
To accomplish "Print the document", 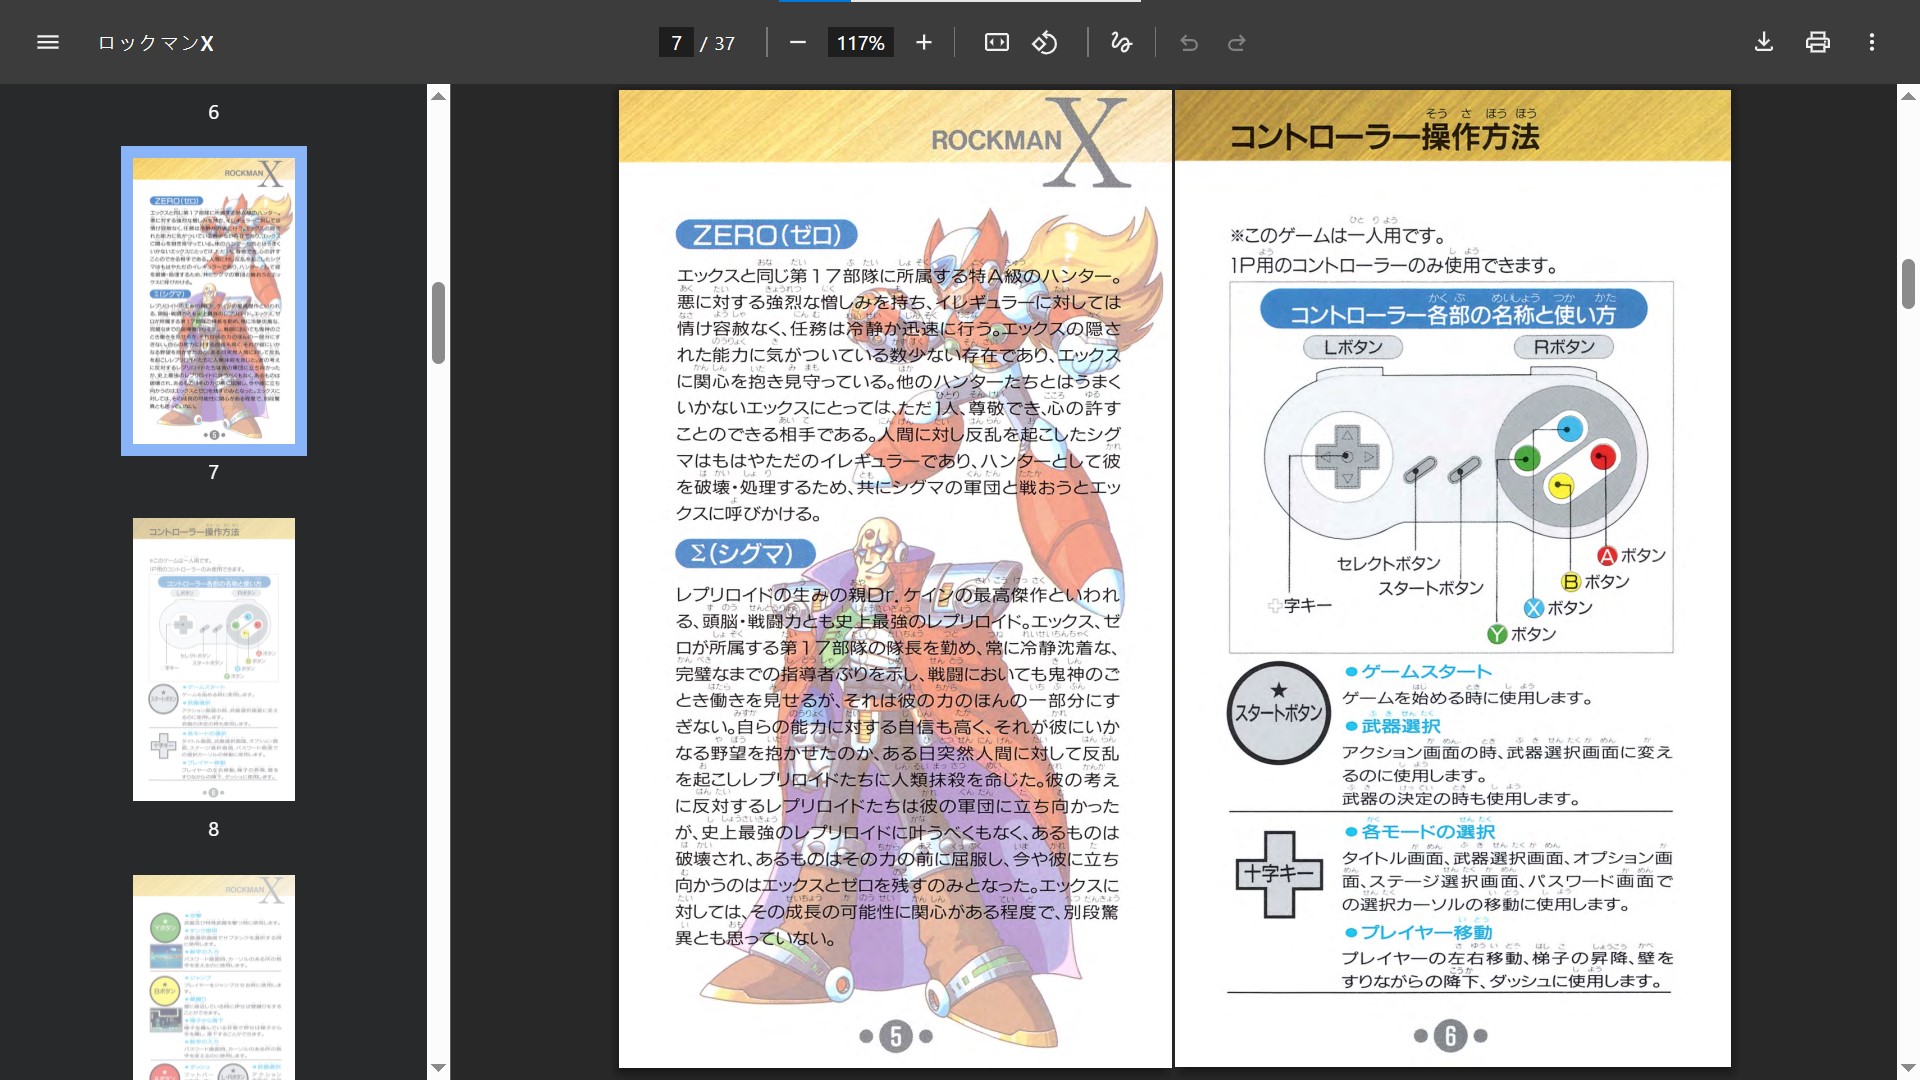I will tap(1818, 42).
